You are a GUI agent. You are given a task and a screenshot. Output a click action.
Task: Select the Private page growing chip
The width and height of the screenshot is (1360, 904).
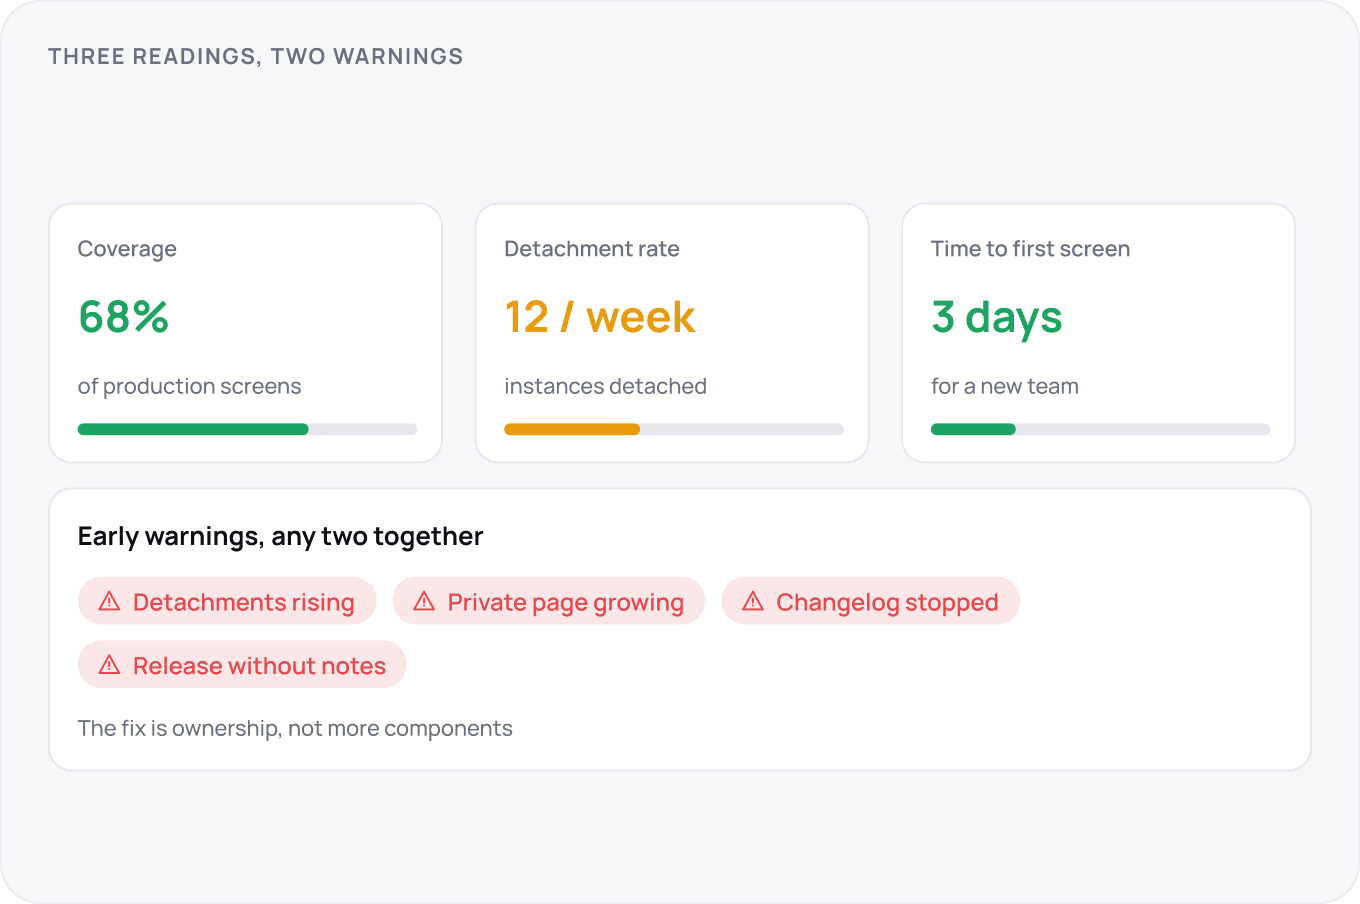click(549, 601)
